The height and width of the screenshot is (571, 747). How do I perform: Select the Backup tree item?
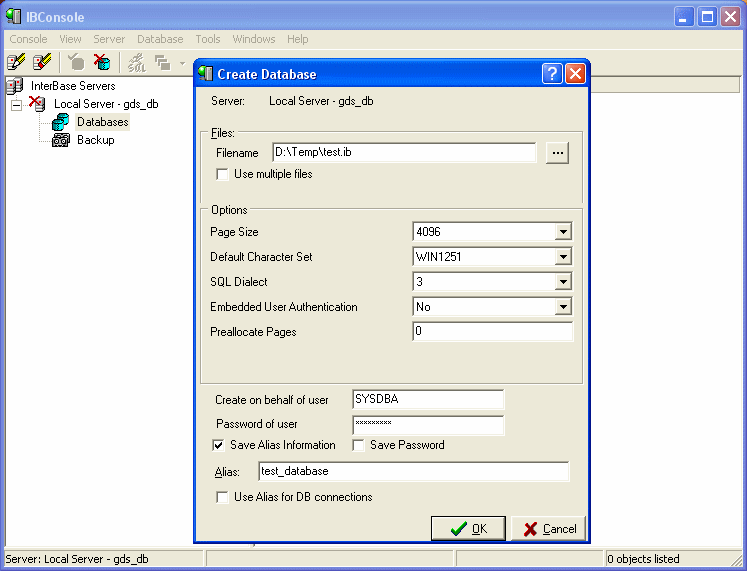95,140
